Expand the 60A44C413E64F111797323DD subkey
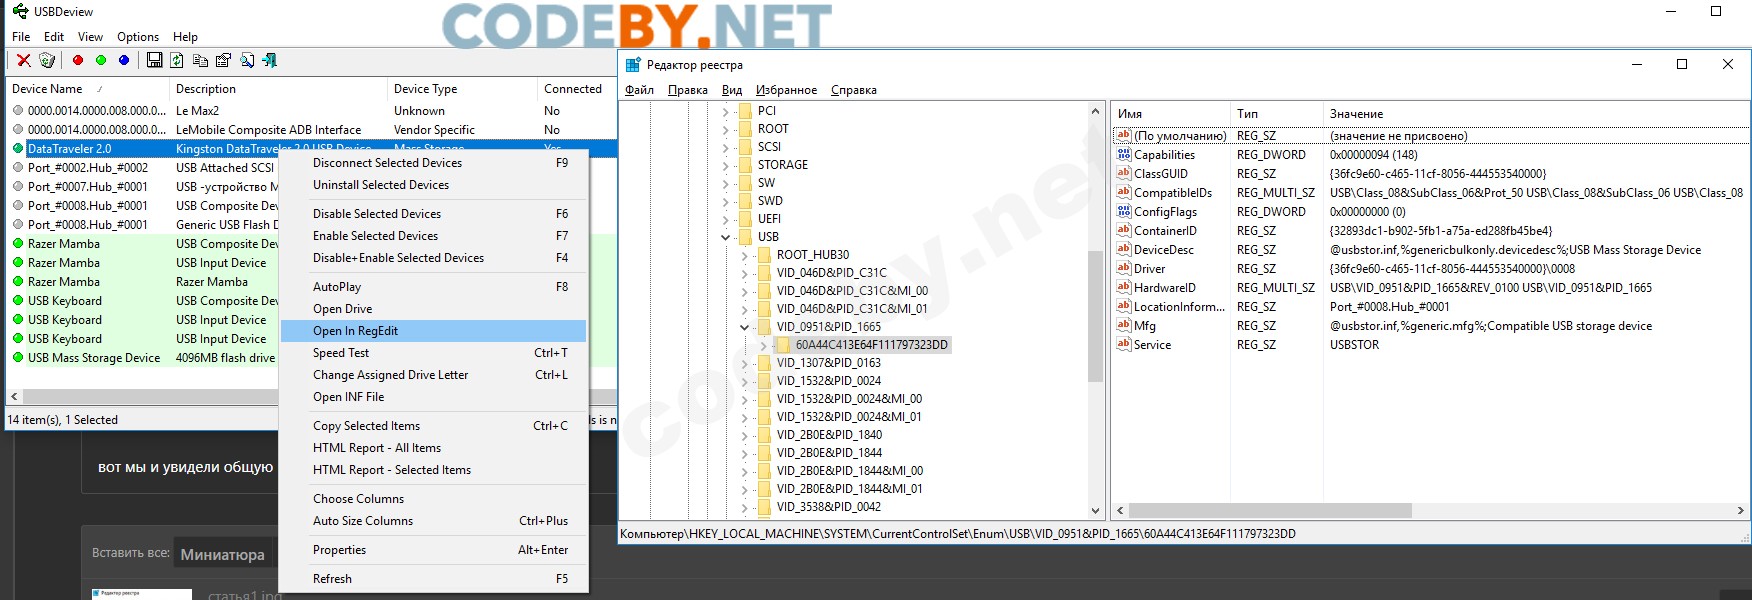This screenshot has width=1752, height=600. click(x=764, y=345)
